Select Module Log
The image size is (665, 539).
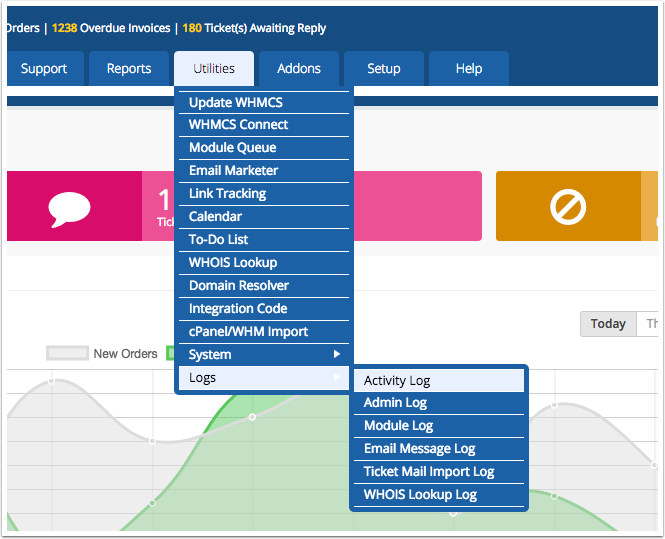pyautogui.click(x=439, y=425)
